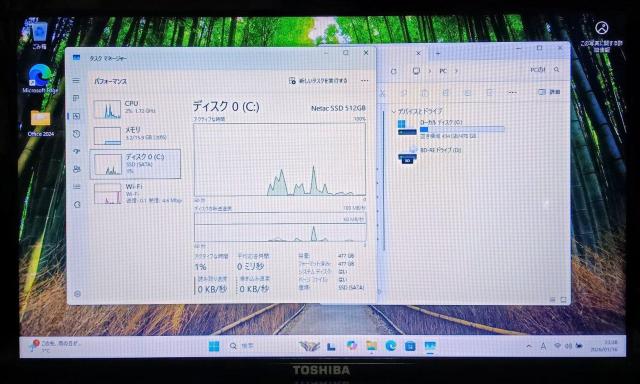
Task: Click the disk active time graph
Action: 280,160
